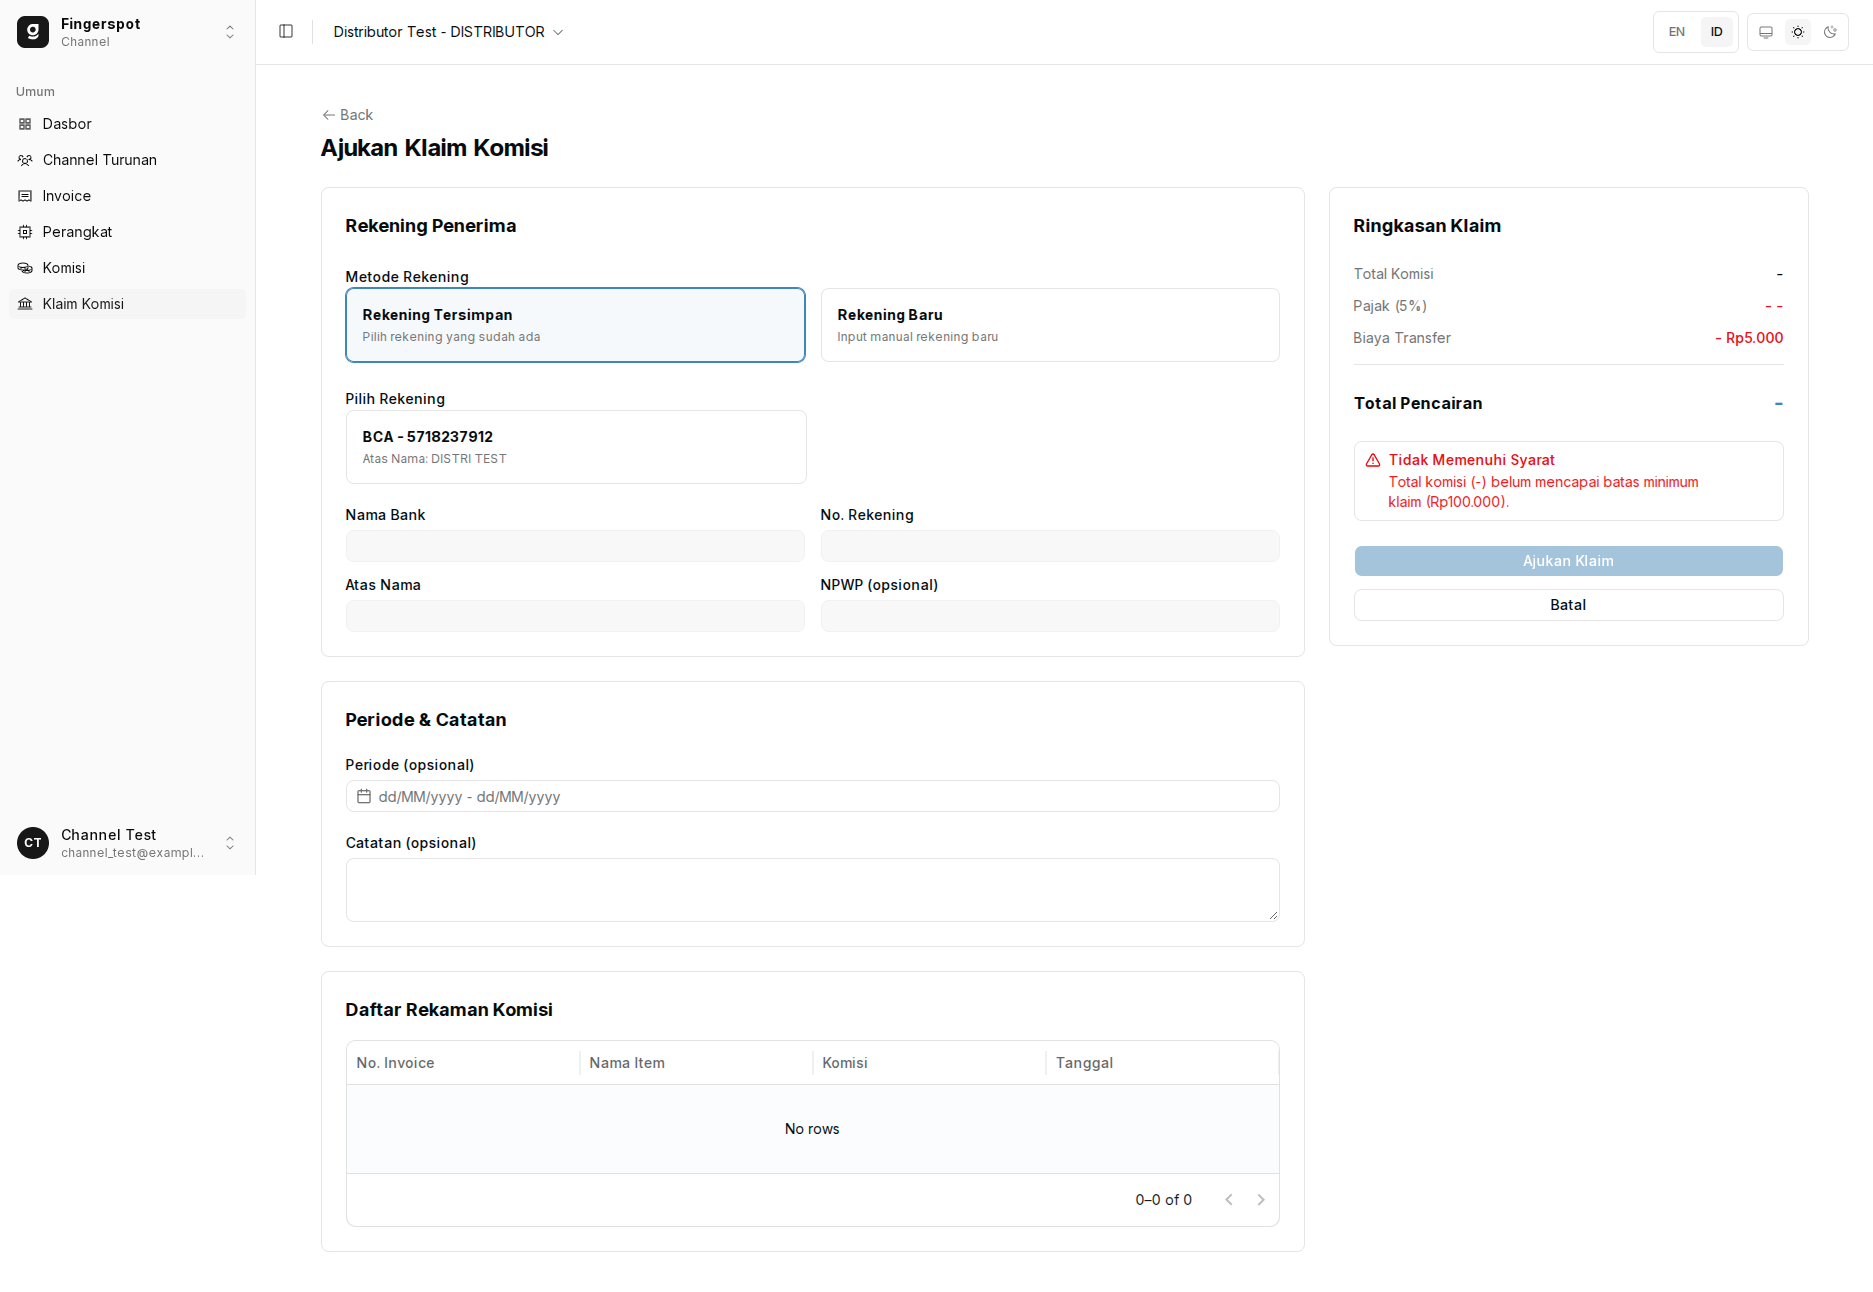Click the Catatan textarea
This screenshot has width=1873, height=1292.
tap(813, 890)
